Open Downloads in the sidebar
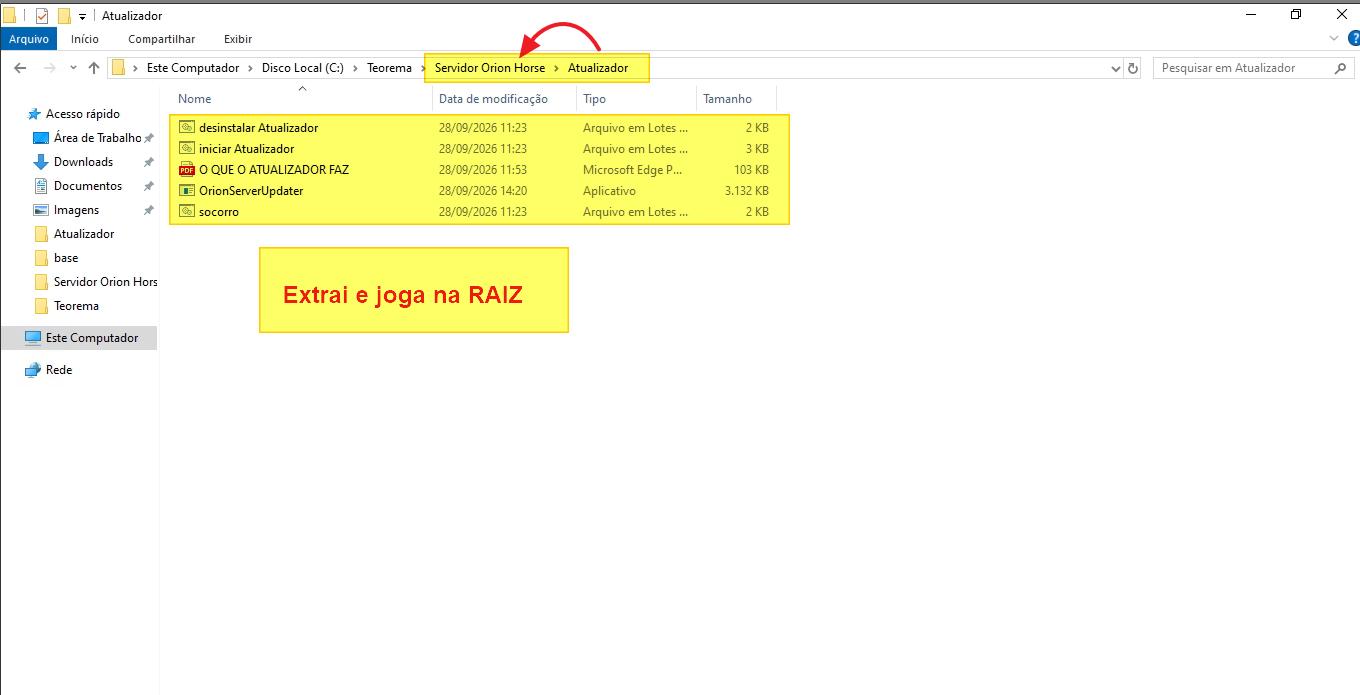Viewport: 1360px width, 695px height. pyautogui.click(x=83, y=162)
